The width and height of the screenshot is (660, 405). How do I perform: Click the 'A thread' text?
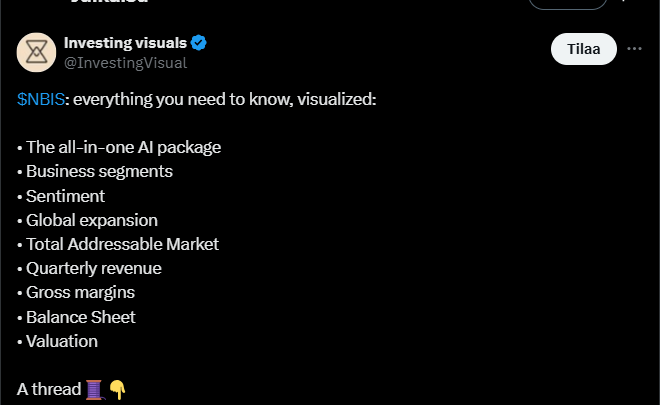[x=48, y=389]
